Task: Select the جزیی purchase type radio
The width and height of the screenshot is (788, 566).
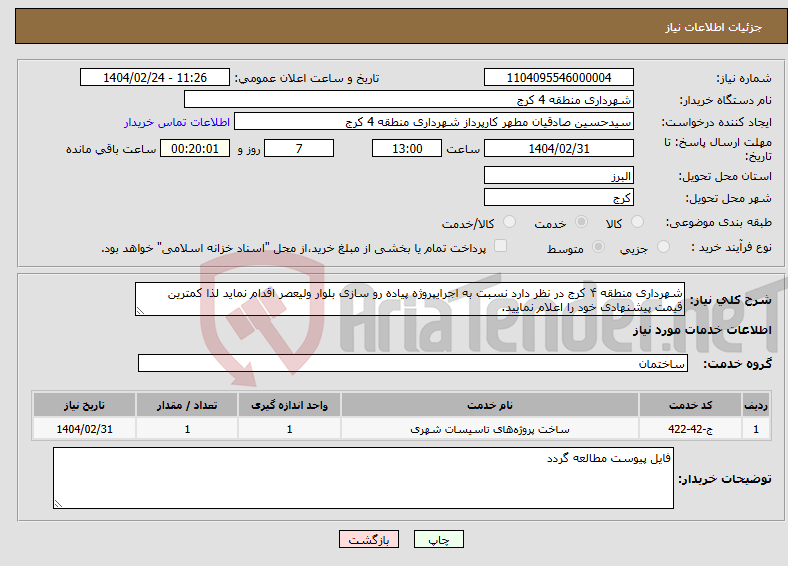Action: point(663,246)
